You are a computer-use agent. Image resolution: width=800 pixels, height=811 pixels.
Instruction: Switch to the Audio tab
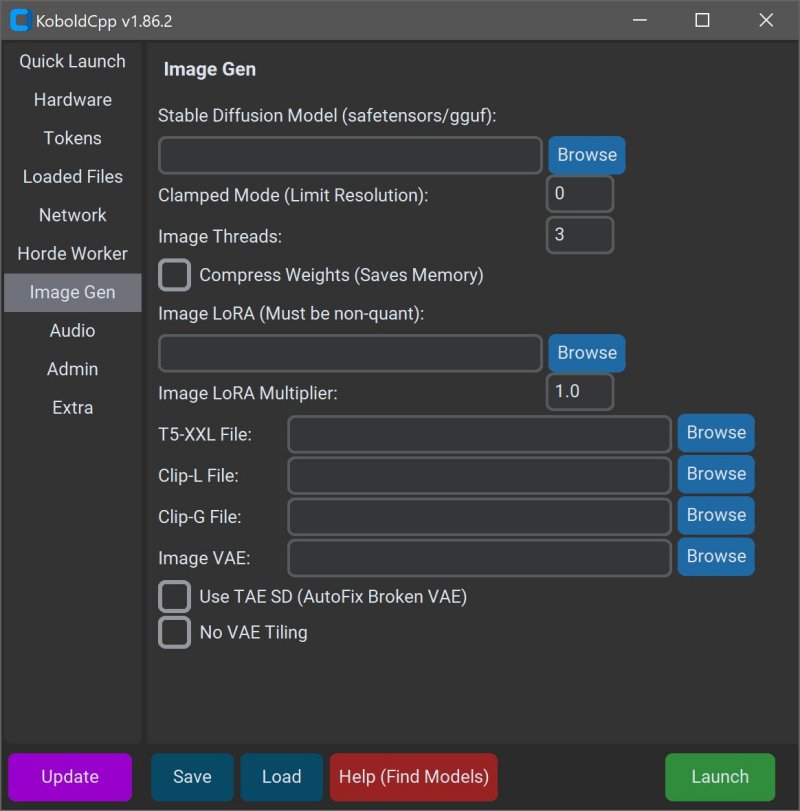tap(72, 331)
